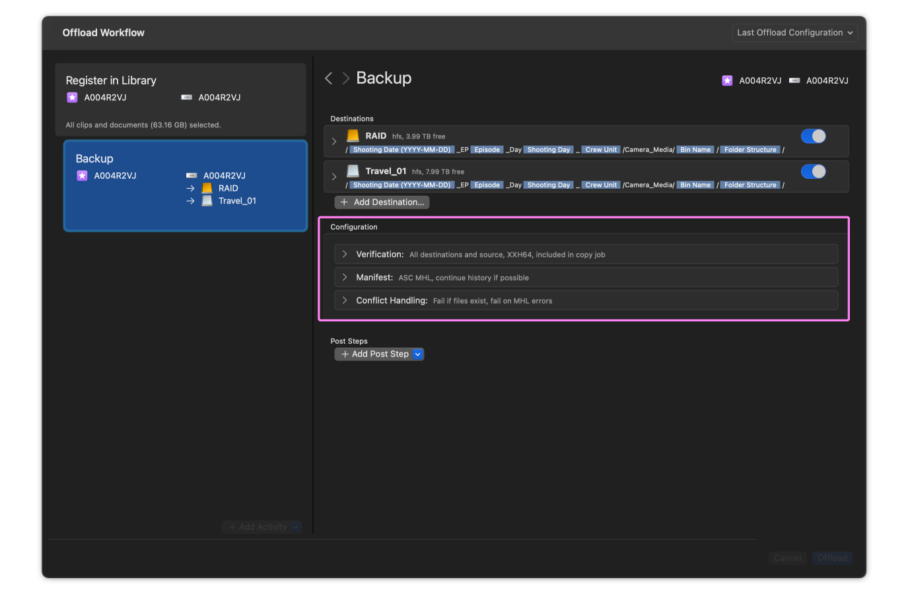Click the Cancel button
The width and height of the screenshot is (908, 594).
coord(788,558)
